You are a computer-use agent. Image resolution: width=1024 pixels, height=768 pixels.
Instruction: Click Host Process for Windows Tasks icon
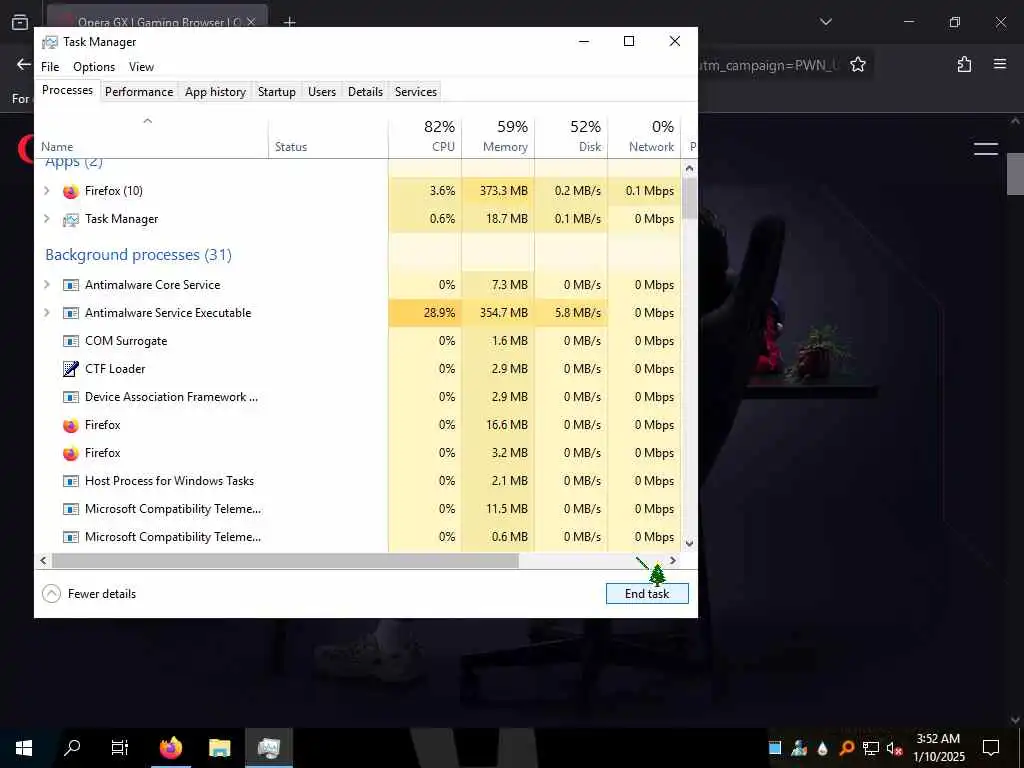71,481
